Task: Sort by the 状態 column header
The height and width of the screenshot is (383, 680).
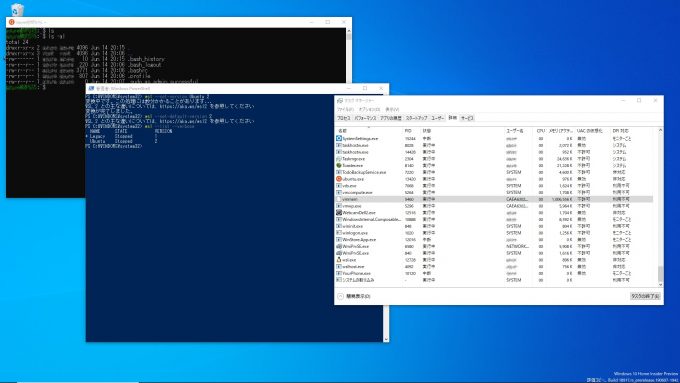Action: coord(462,131)
